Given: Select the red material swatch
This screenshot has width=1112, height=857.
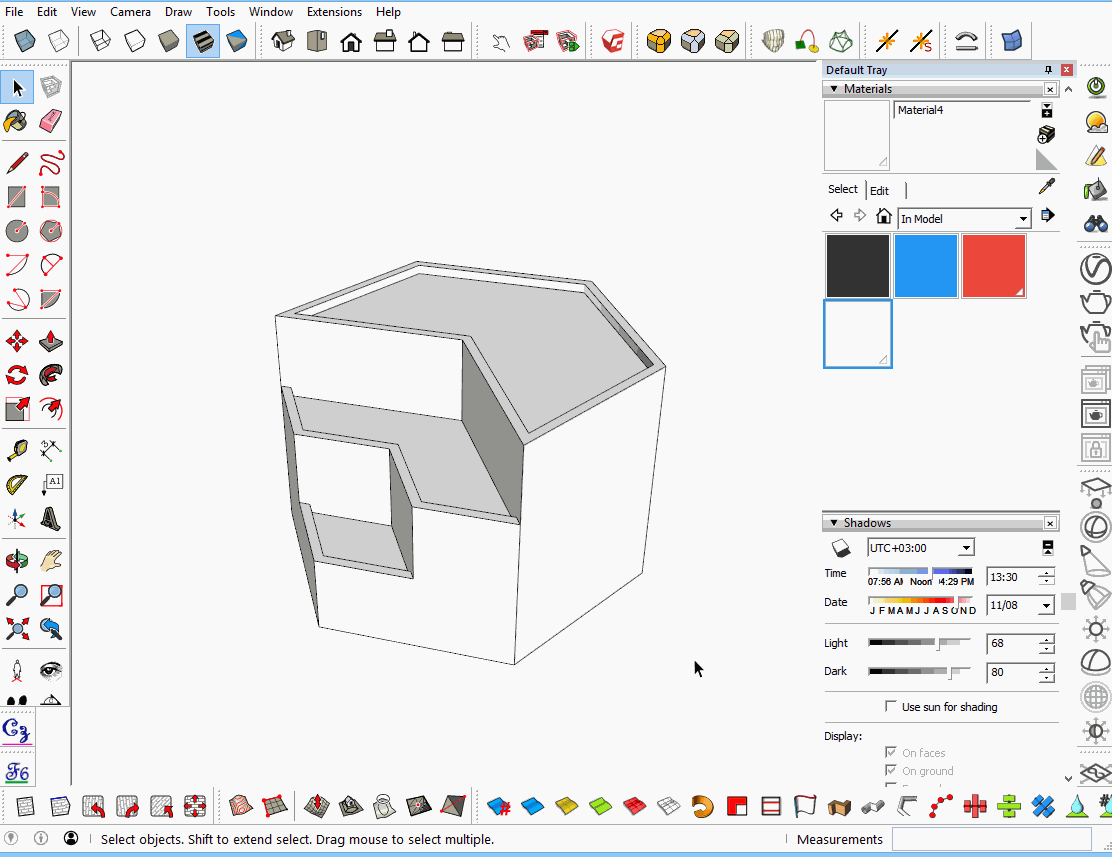Looking at the screenshot, I should pos(994,265).
